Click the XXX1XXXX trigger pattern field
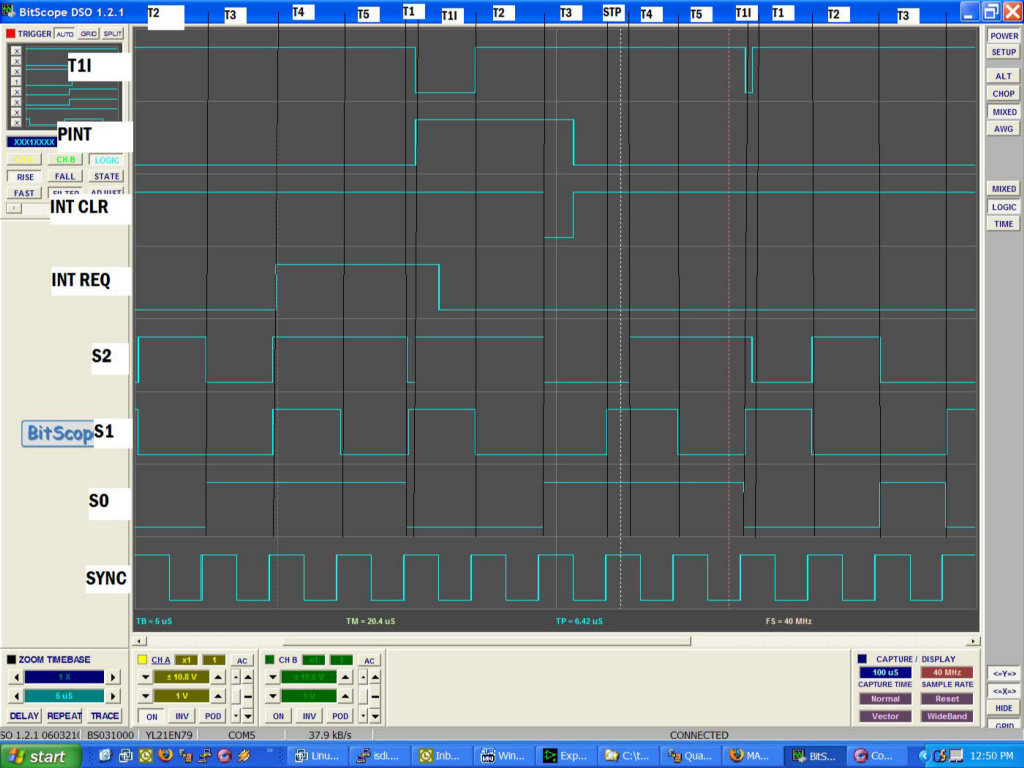This screenshot has height=768, width=1024. 31,142
